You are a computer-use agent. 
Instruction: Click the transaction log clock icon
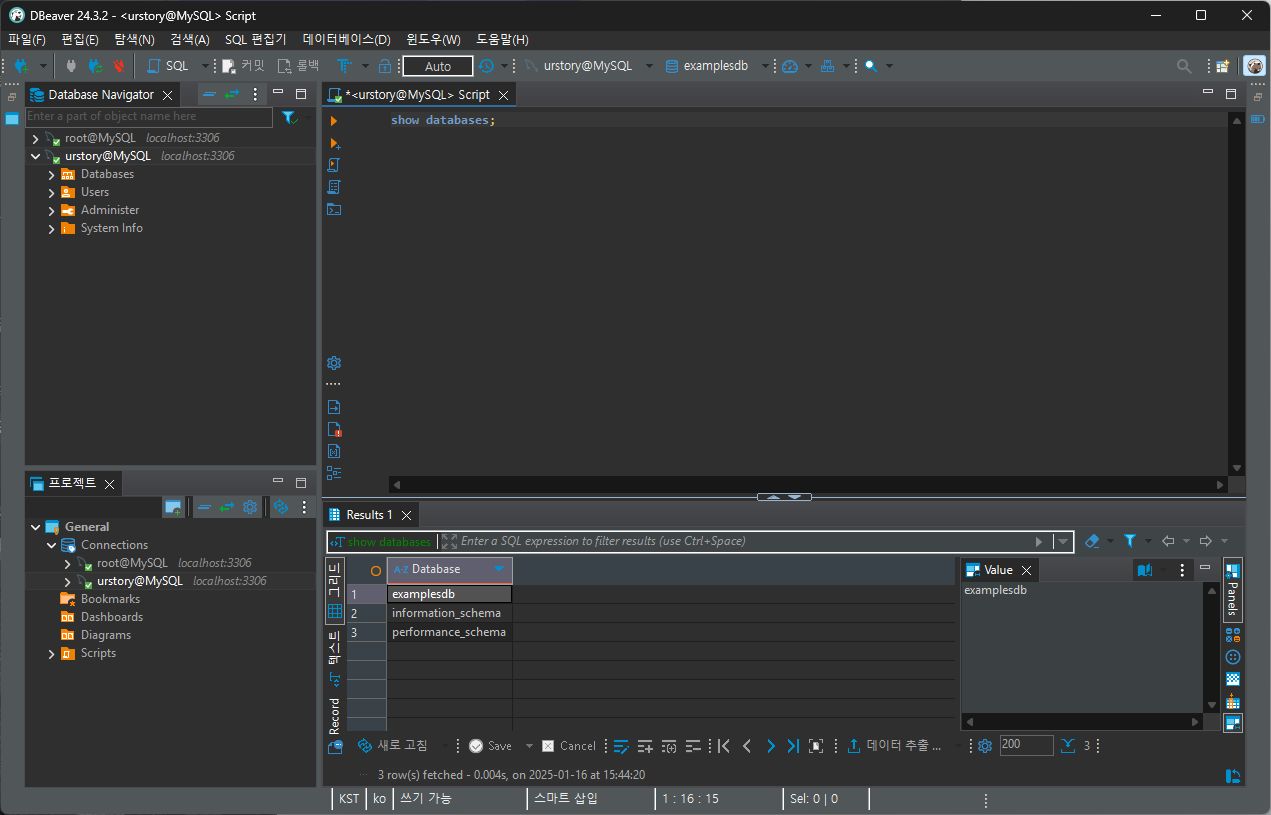(486, 66)
